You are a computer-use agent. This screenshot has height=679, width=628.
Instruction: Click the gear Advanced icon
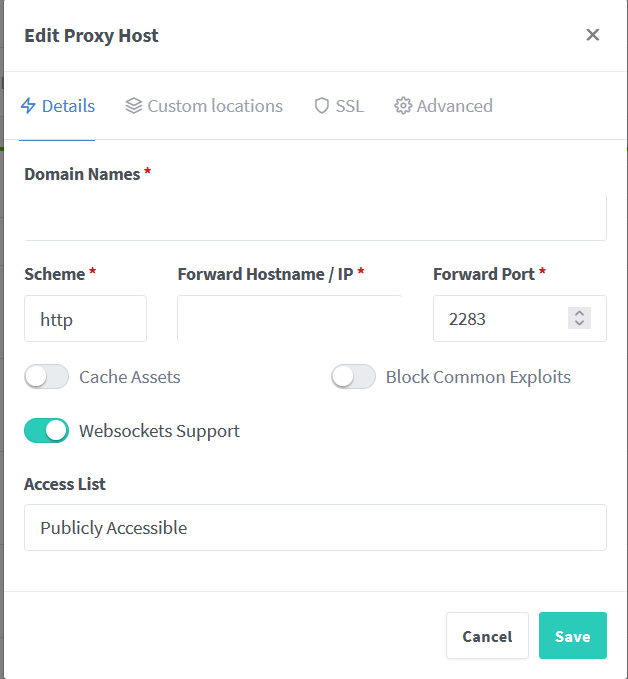[403, 106]
